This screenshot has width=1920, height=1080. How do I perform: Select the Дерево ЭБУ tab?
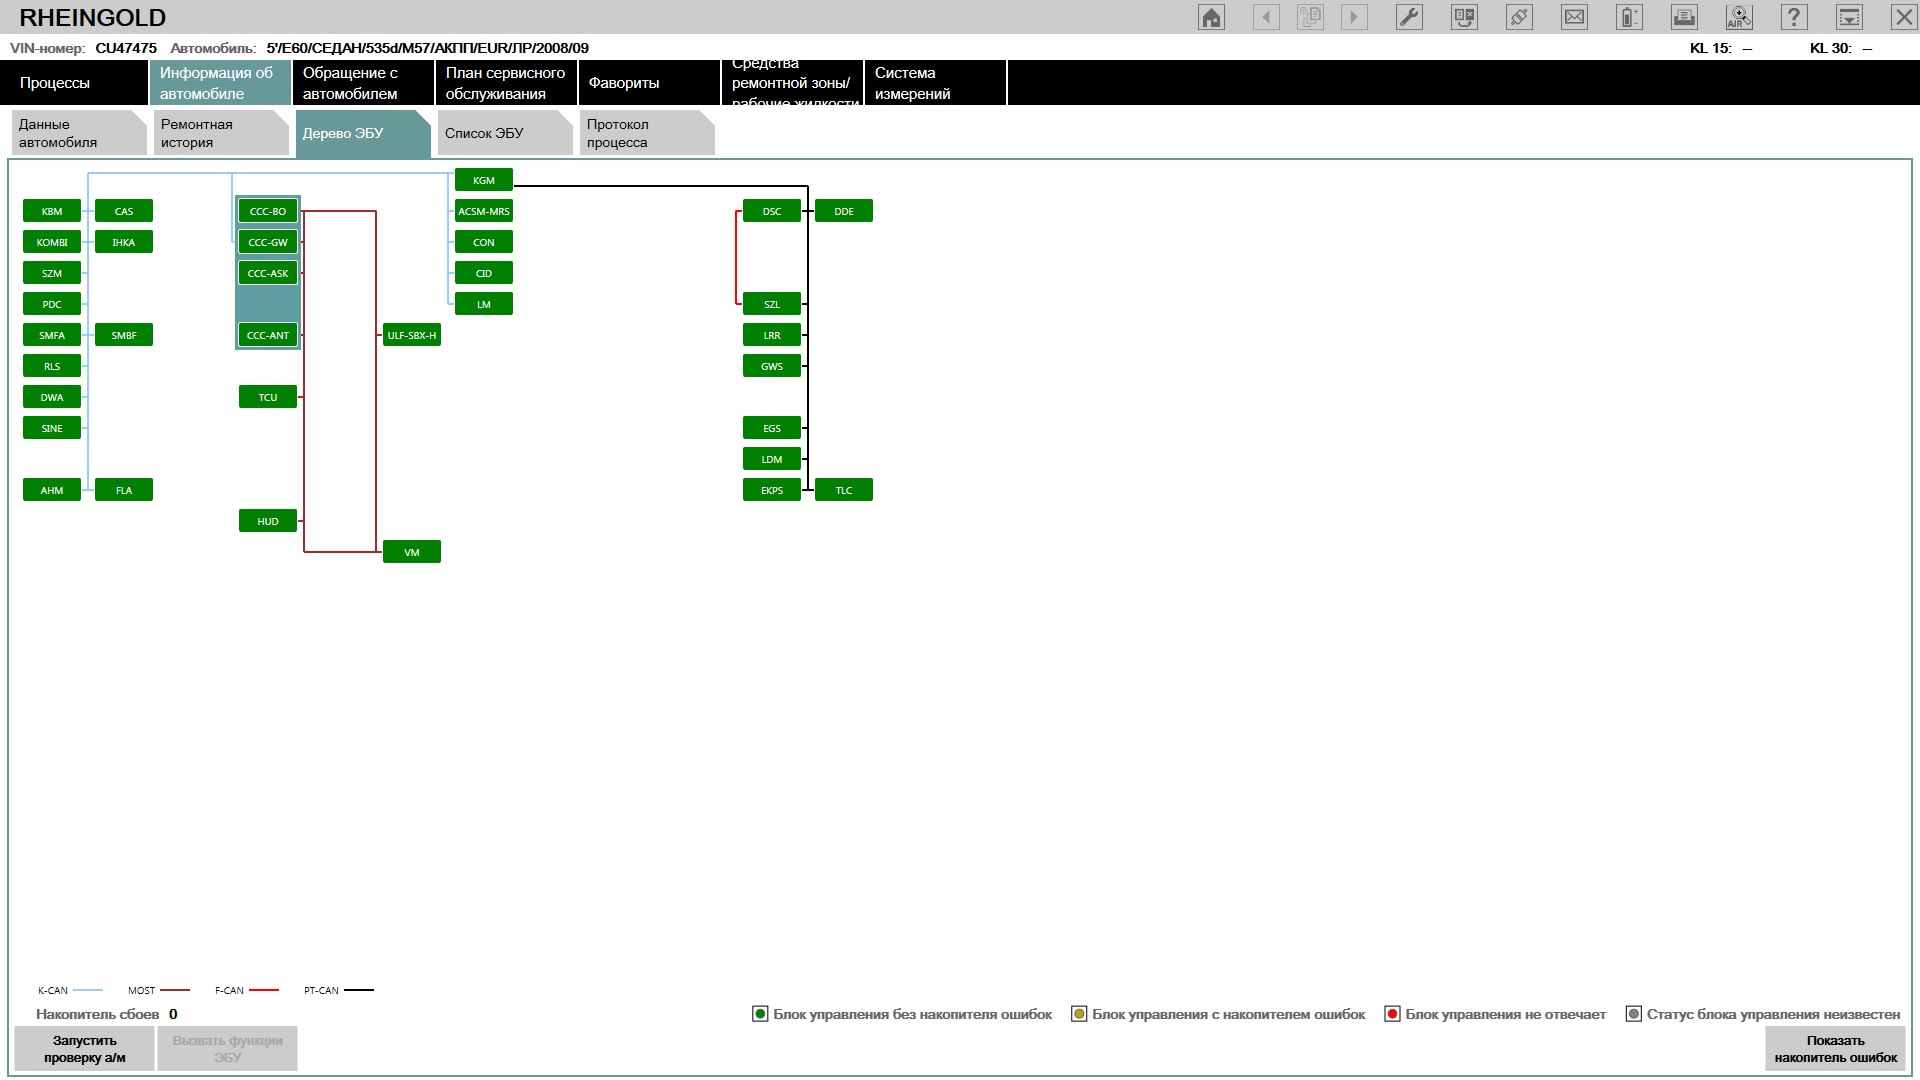coord(363,132)
